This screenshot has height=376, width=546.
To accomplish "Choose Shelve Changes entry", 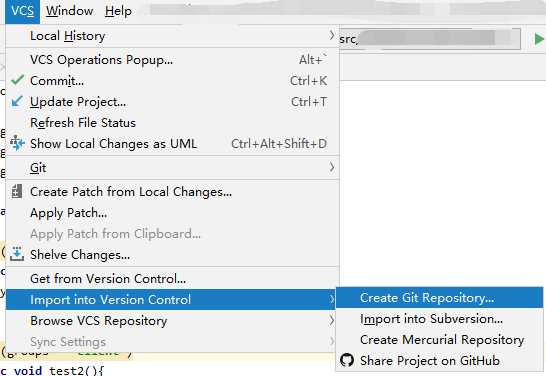I will (x=172, y=254).
